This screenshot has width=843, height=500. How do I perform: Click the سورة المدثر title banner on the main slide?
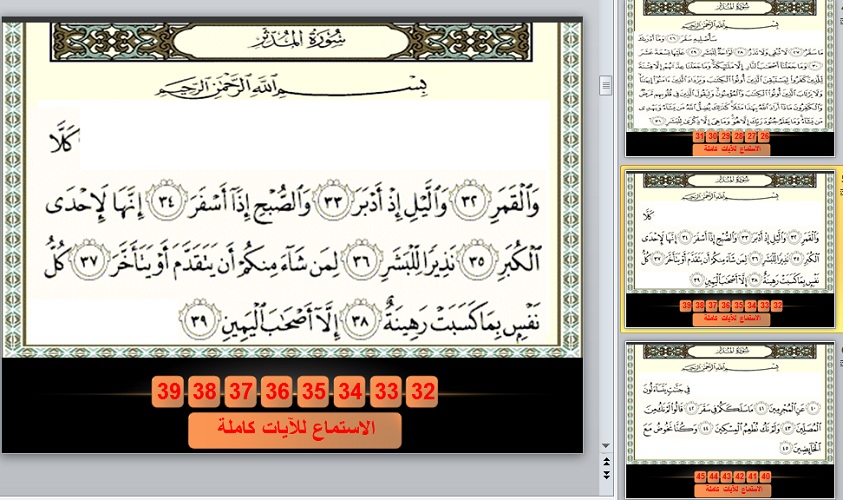point(291,40)
